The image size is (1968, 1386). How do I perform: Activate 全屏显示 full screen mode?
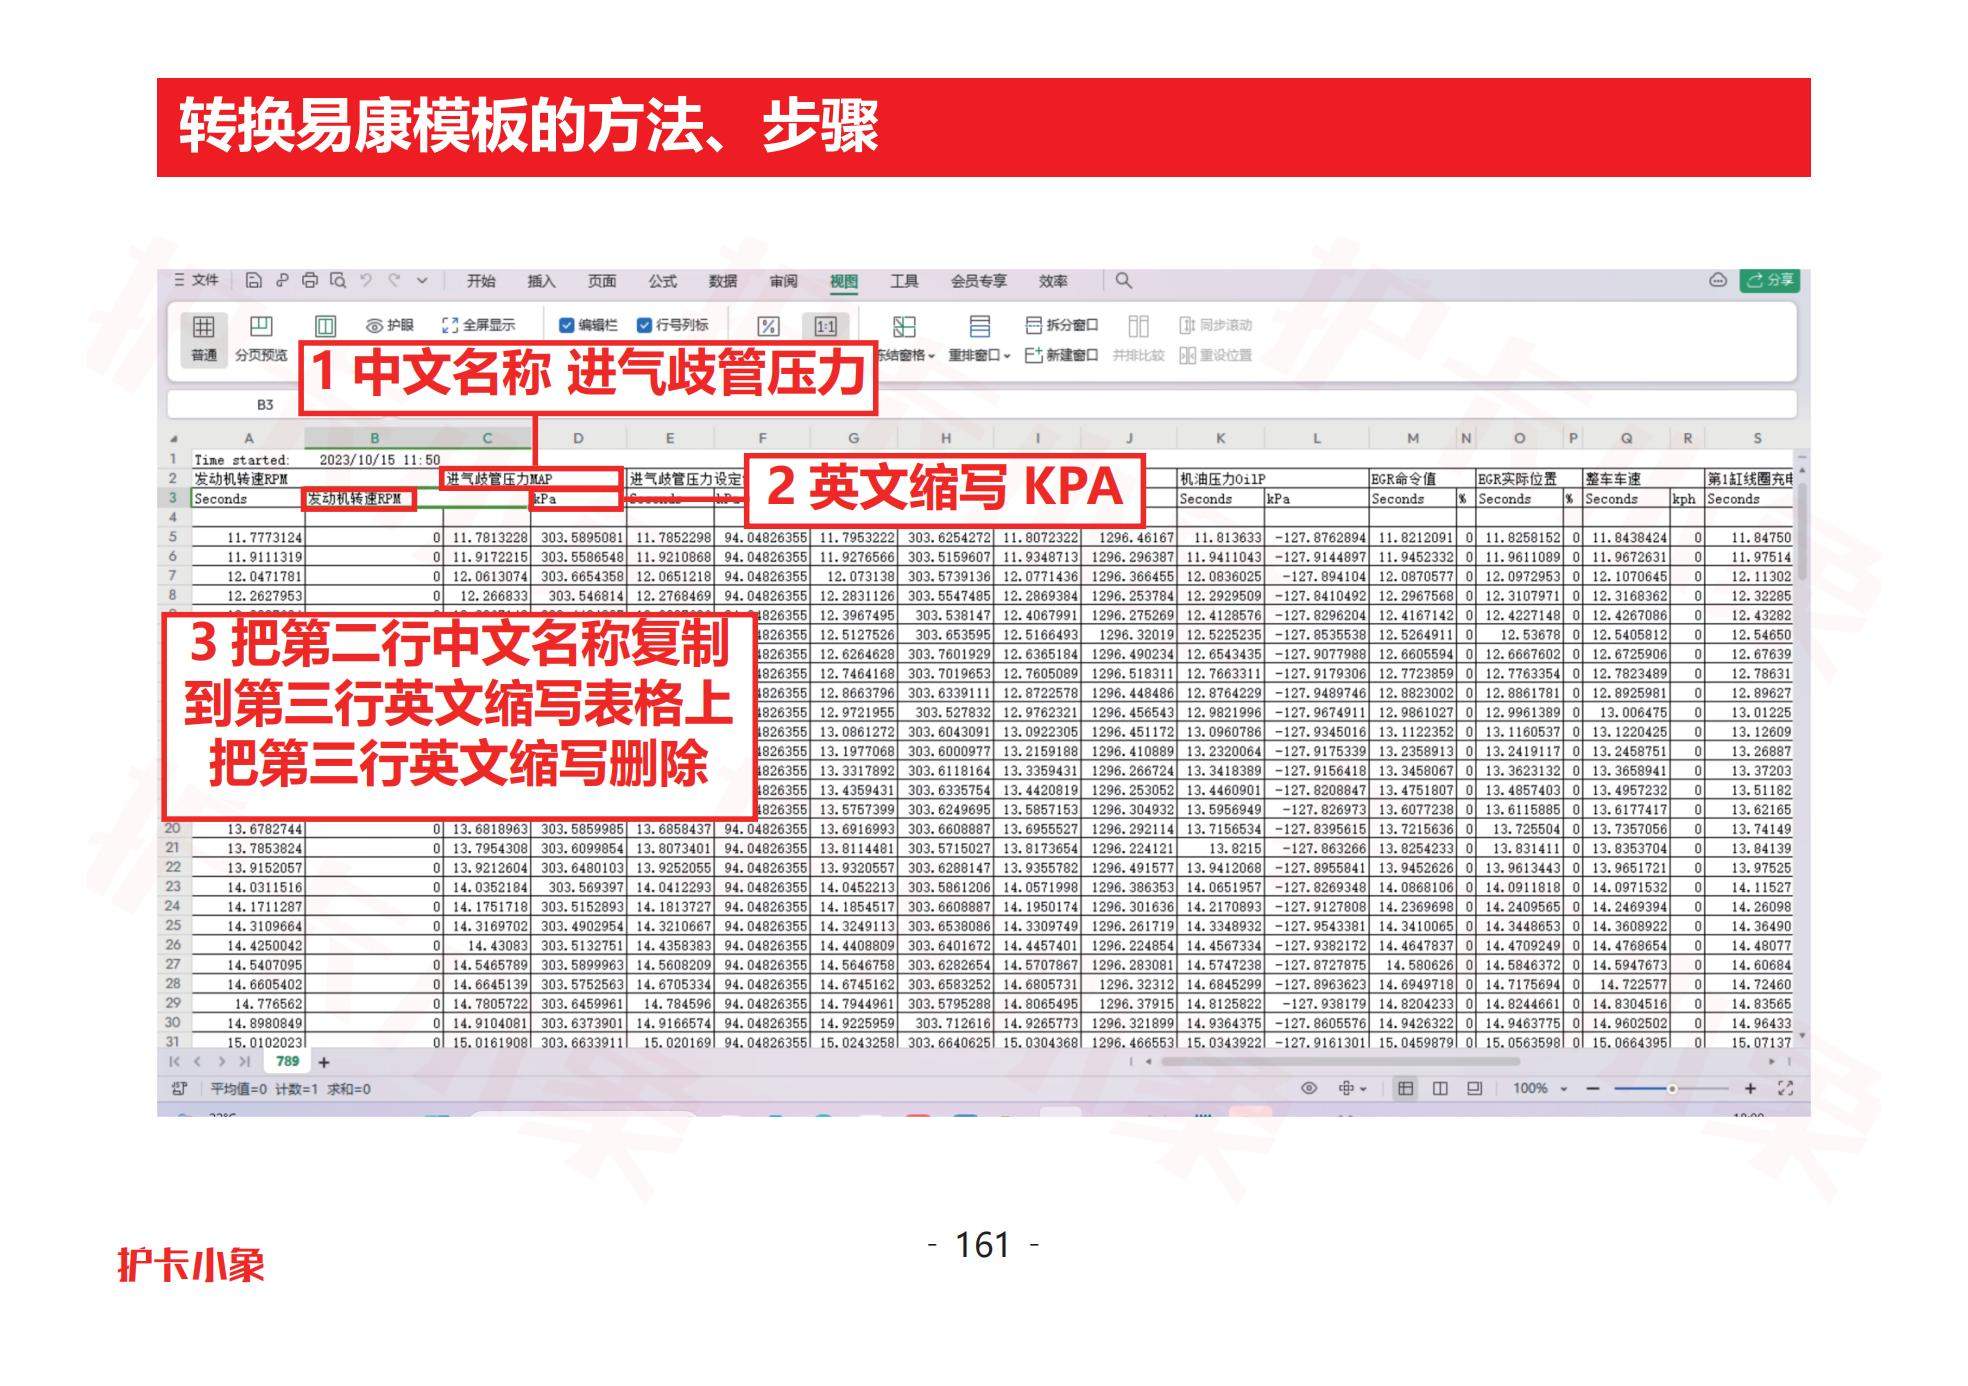click(480, 325)
